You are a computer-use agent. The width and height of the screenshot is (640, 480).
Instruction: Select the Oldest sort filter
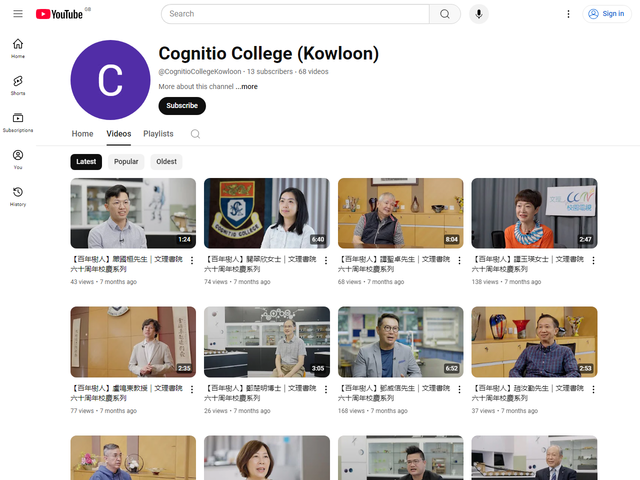(166, 161)
